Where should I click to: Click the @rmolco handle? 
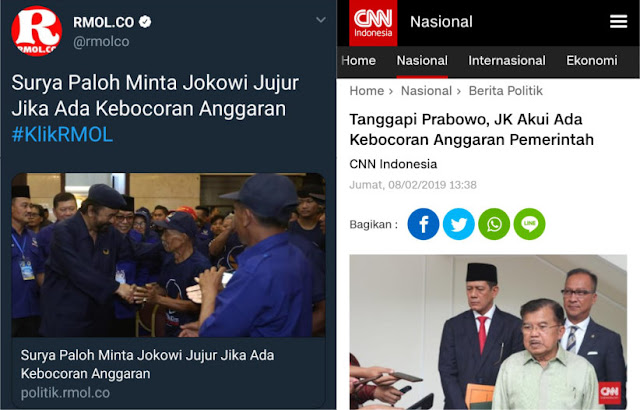(x=101, y=42)
